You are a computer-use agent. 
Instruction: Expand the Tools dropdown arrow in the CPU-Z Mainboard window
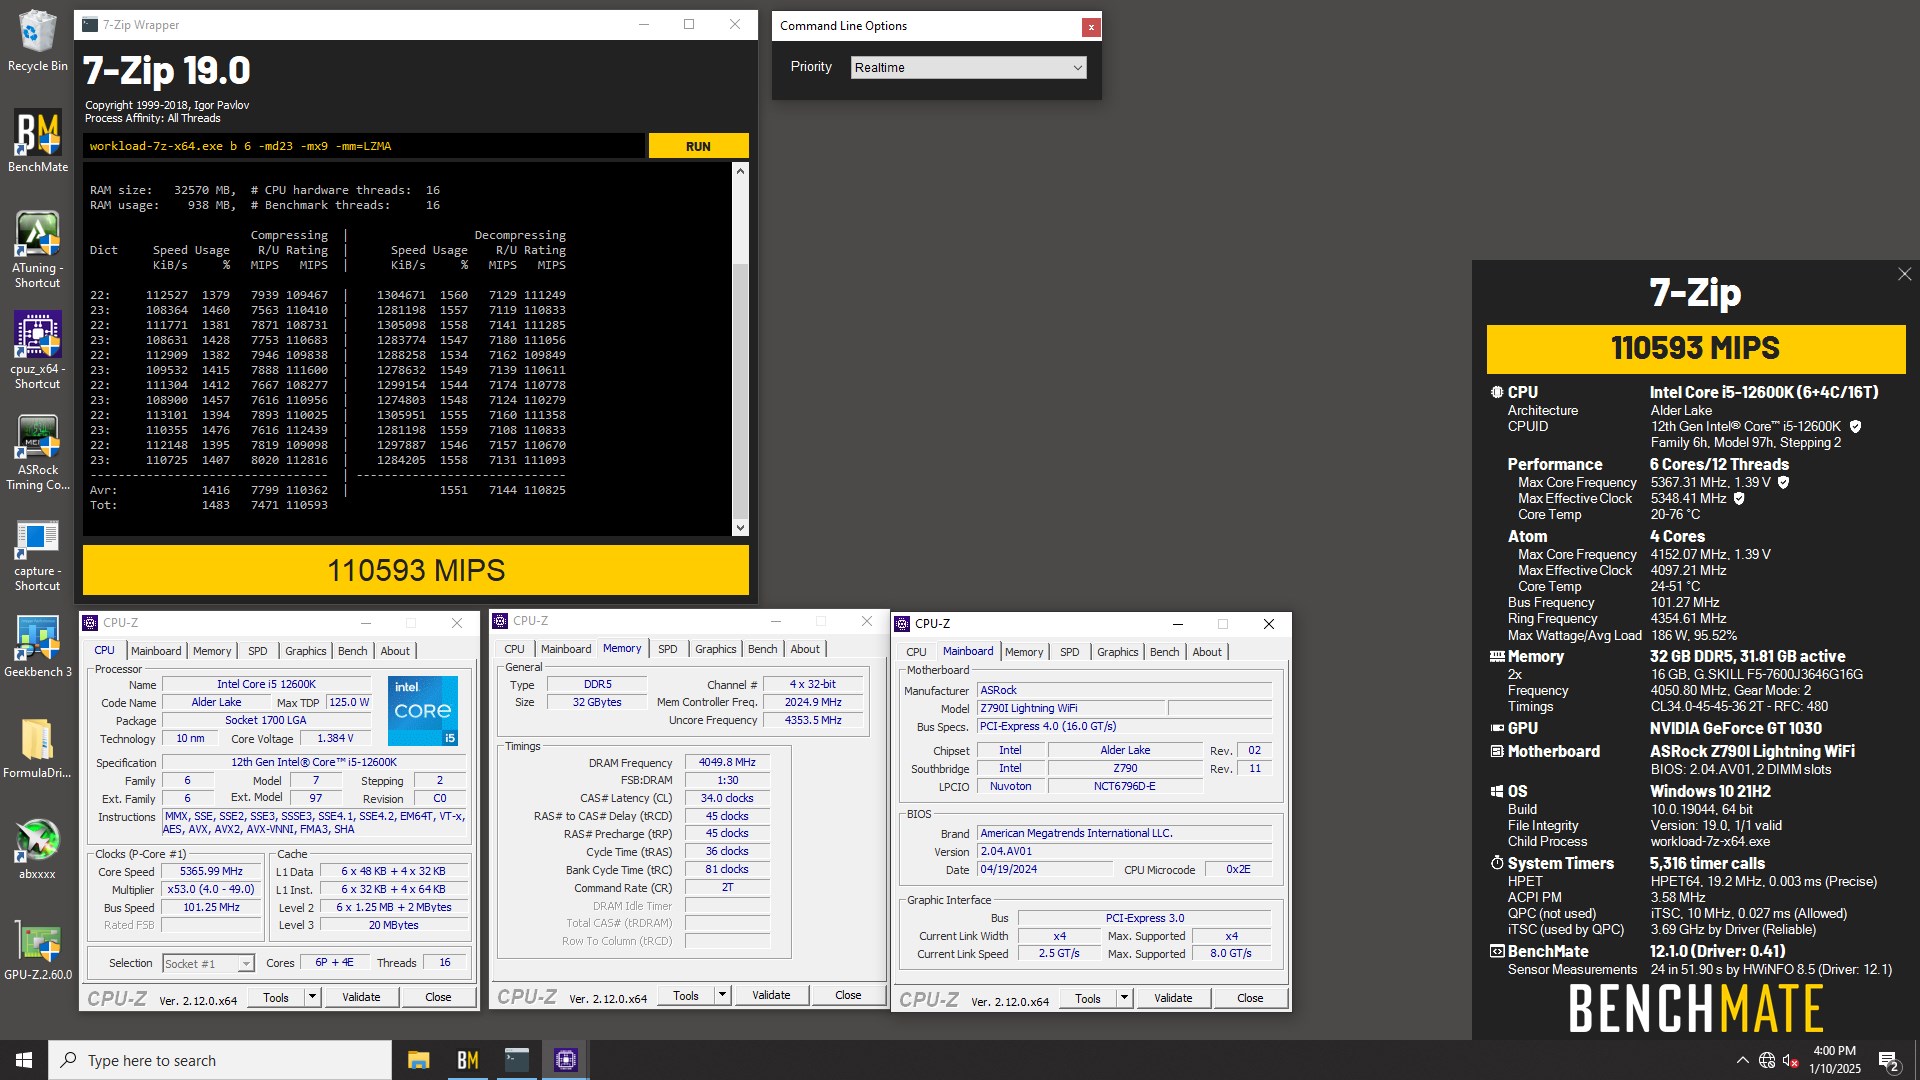click(1124, 998)
